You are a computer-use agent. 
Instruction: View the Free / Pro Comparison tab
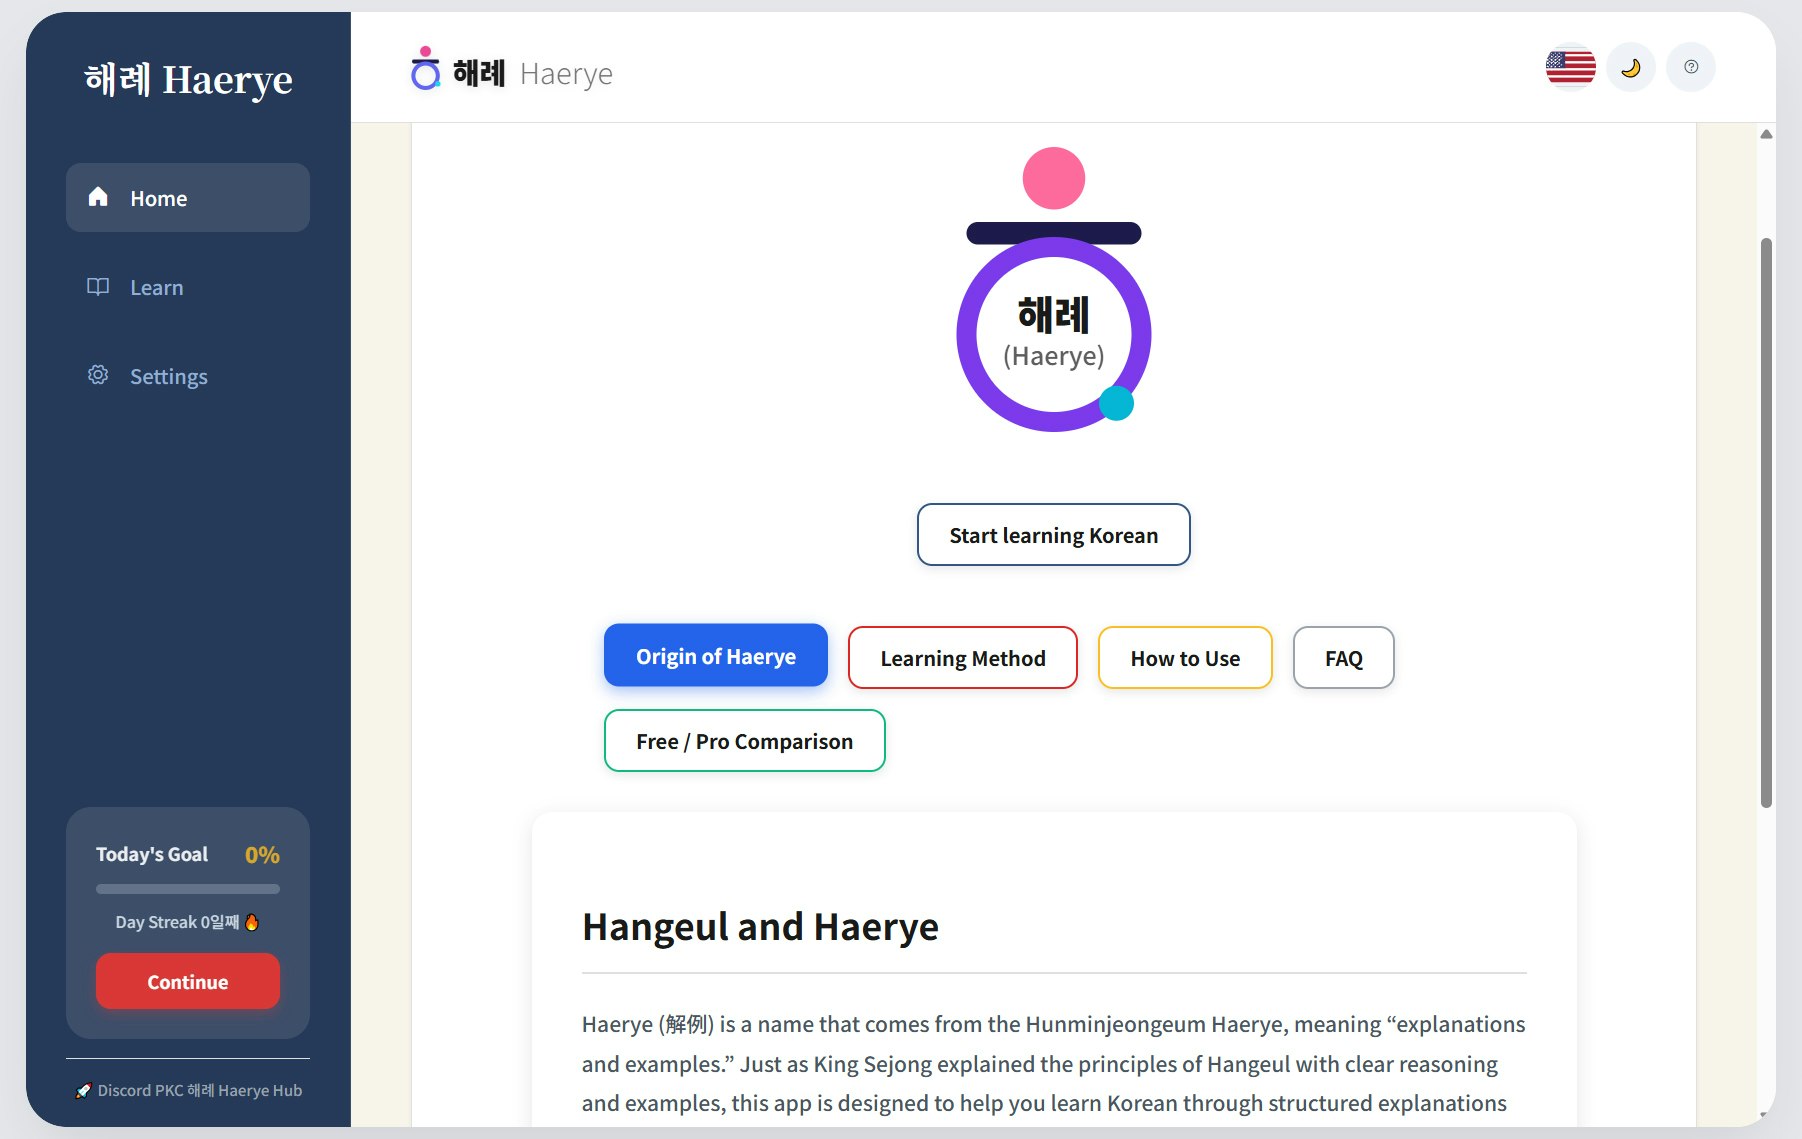coord(744,741)
